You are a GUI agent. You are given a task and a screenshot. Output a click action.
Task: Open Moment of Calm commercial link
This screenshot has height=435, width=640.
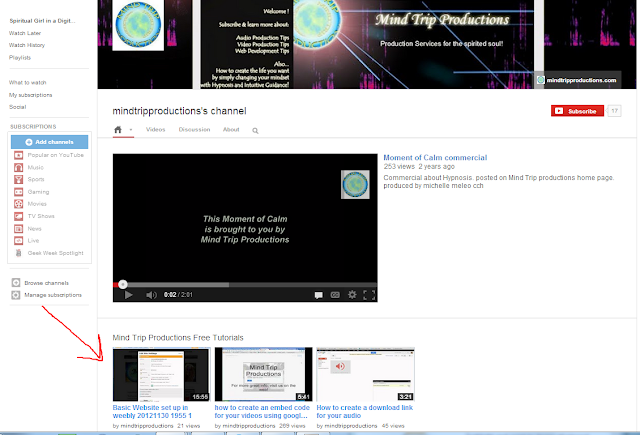pyautogui.click(x=435, y=158)
